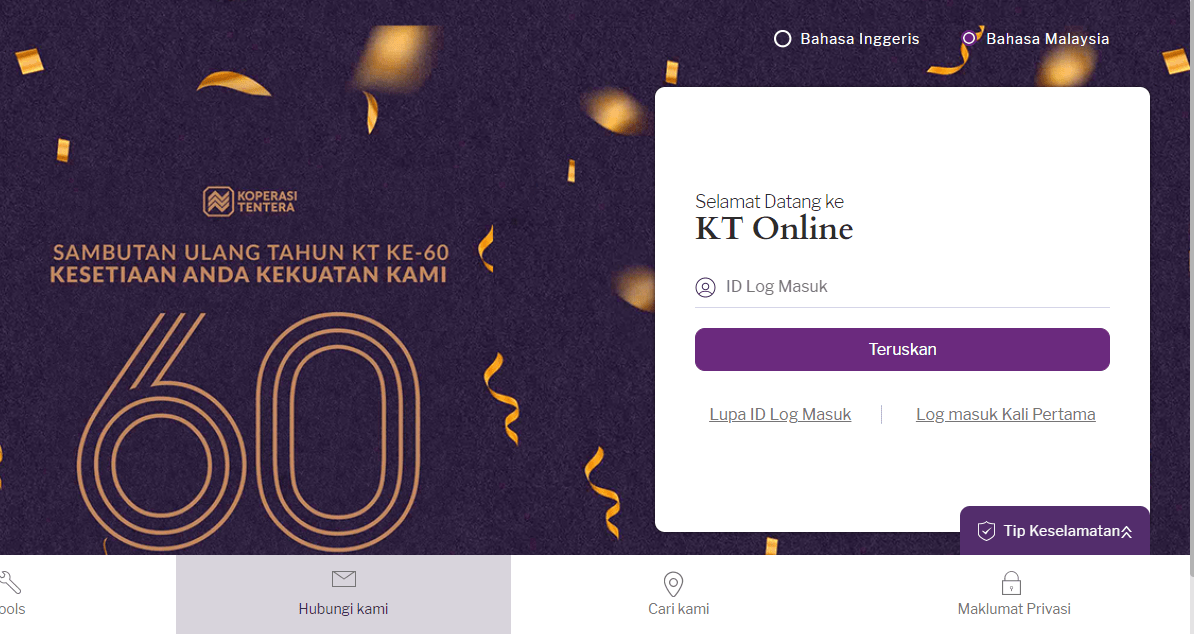1194x634 pixels.
Task: Click the shield icon beside Tip Keselamatan
Action: [x=986, y=531]
